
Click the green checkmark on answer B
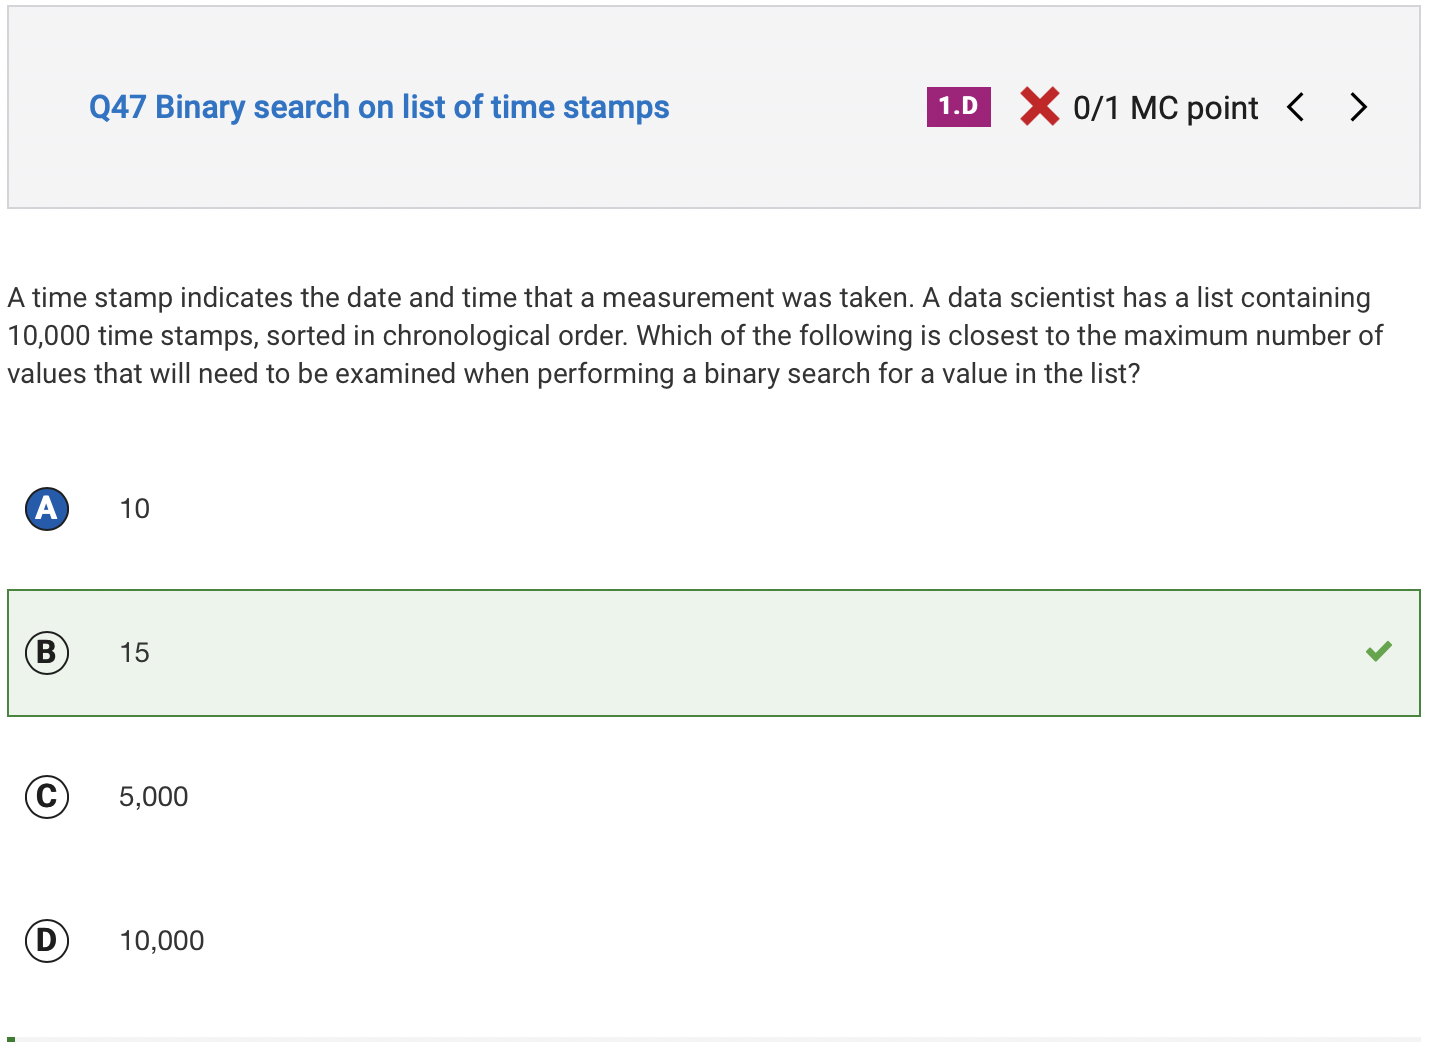(1379, 652)
